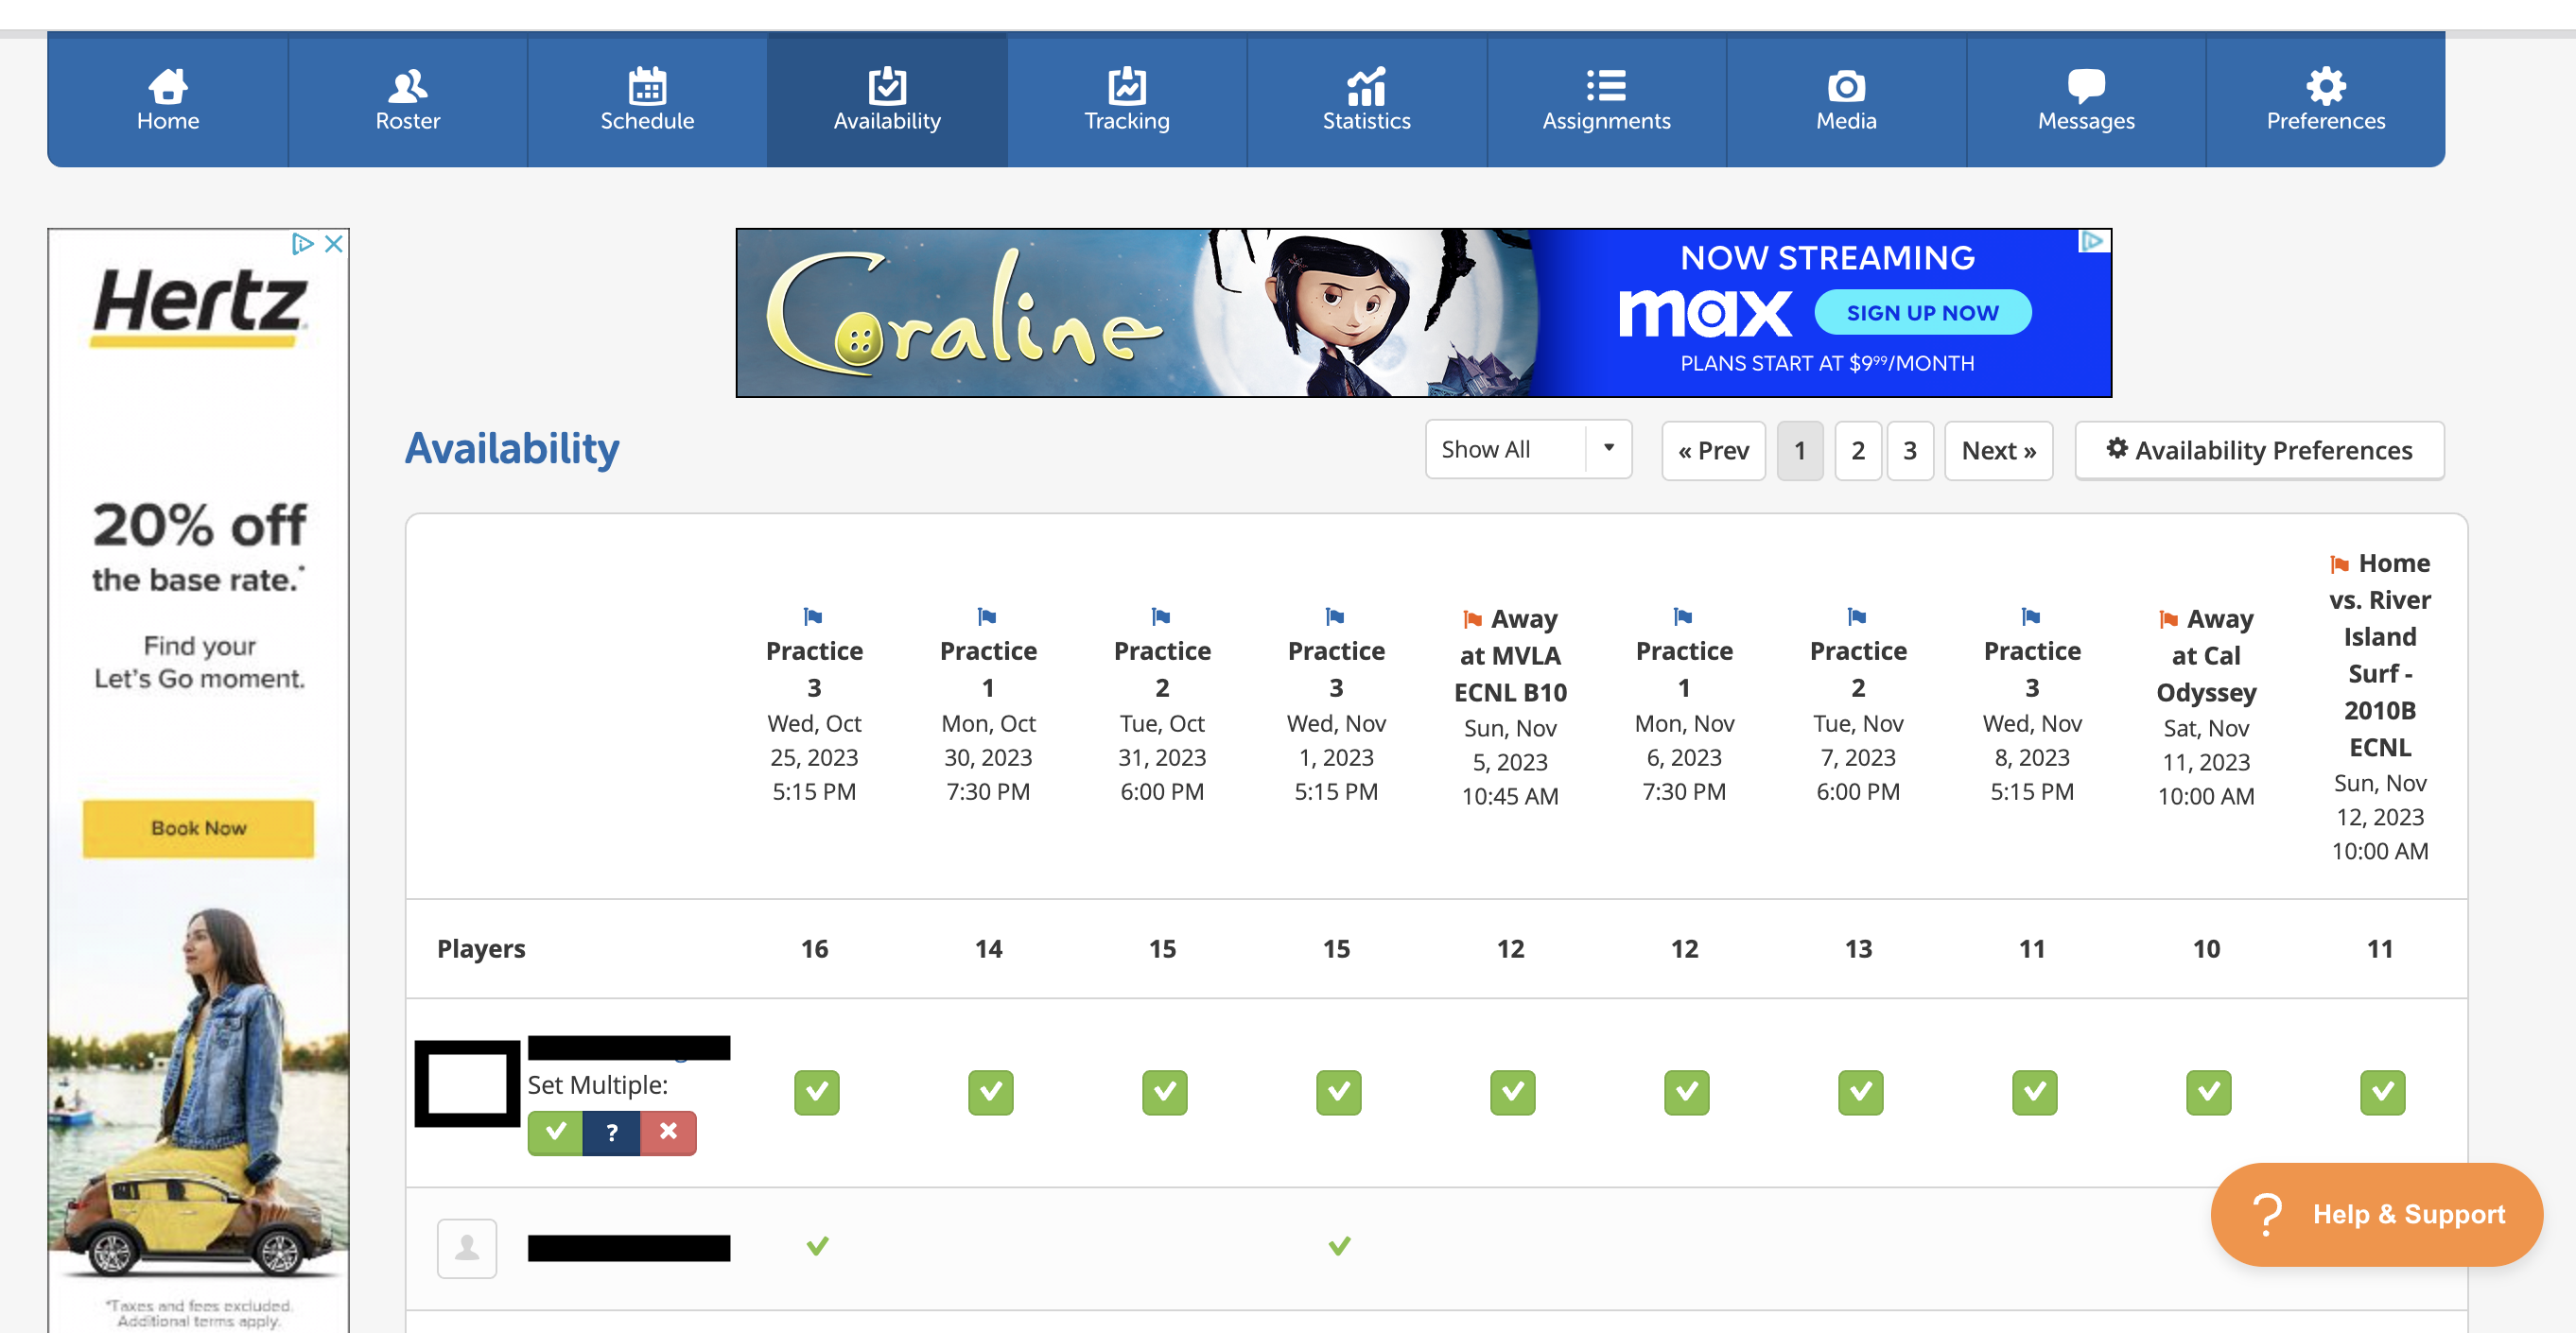The image size is (2576, 1333).
Task: Open the Home house icon
Action: click(167, 86)
